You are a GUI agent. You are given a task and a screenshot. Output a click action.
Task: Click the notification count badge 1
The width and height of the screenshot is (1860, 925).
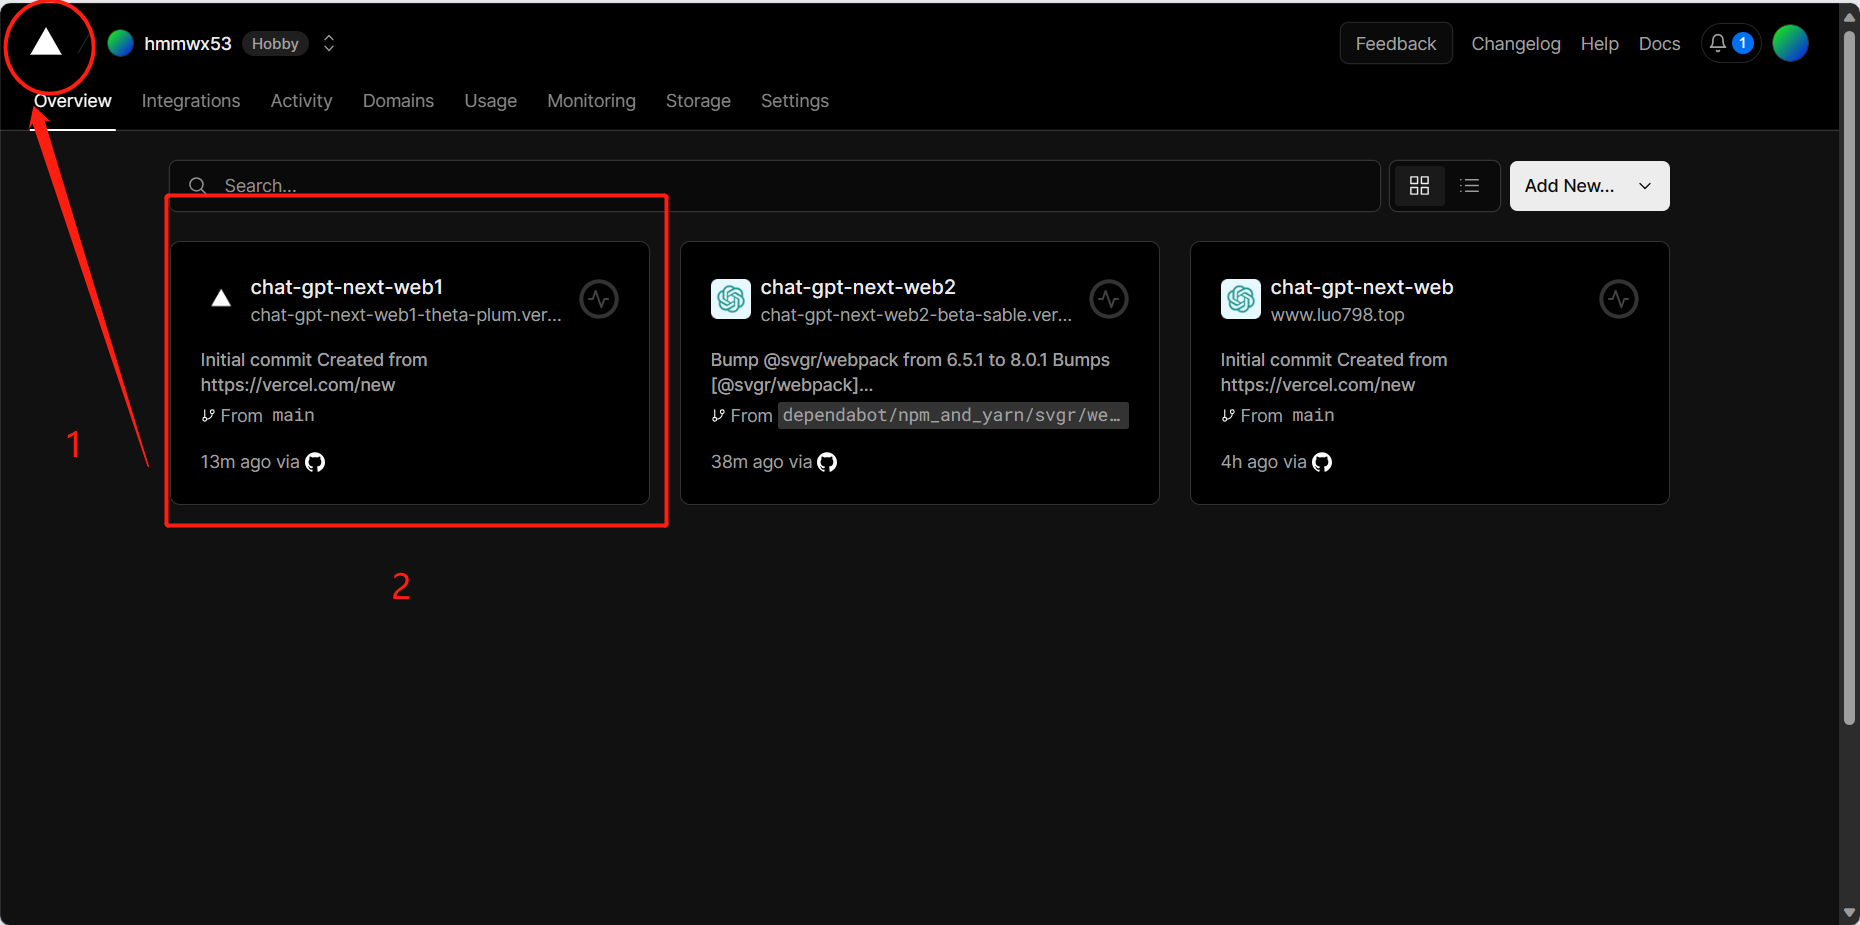pos(1743,43)
